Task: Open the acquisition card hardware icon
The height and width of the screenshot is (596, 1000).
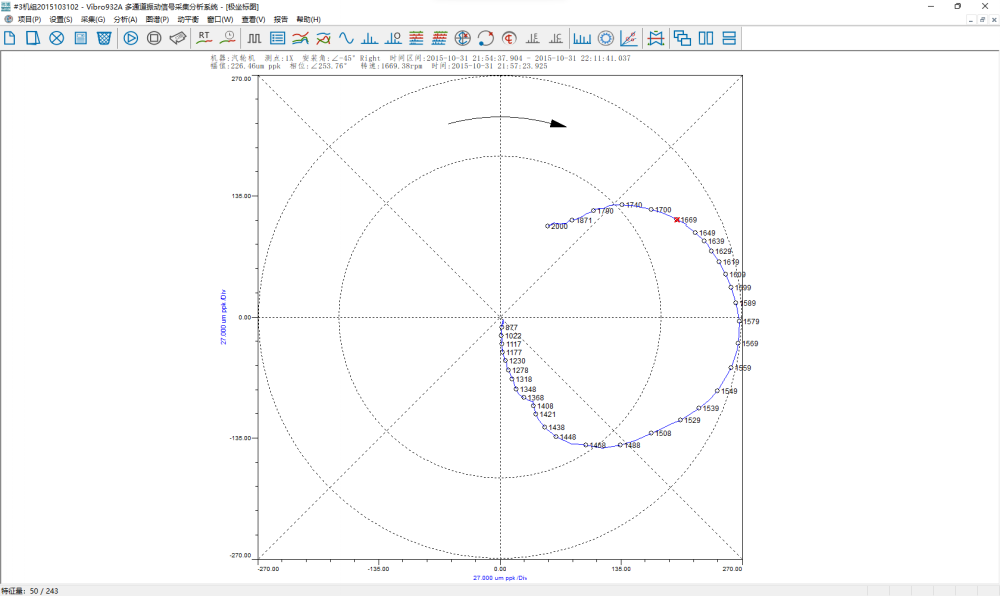Action: 178,38
